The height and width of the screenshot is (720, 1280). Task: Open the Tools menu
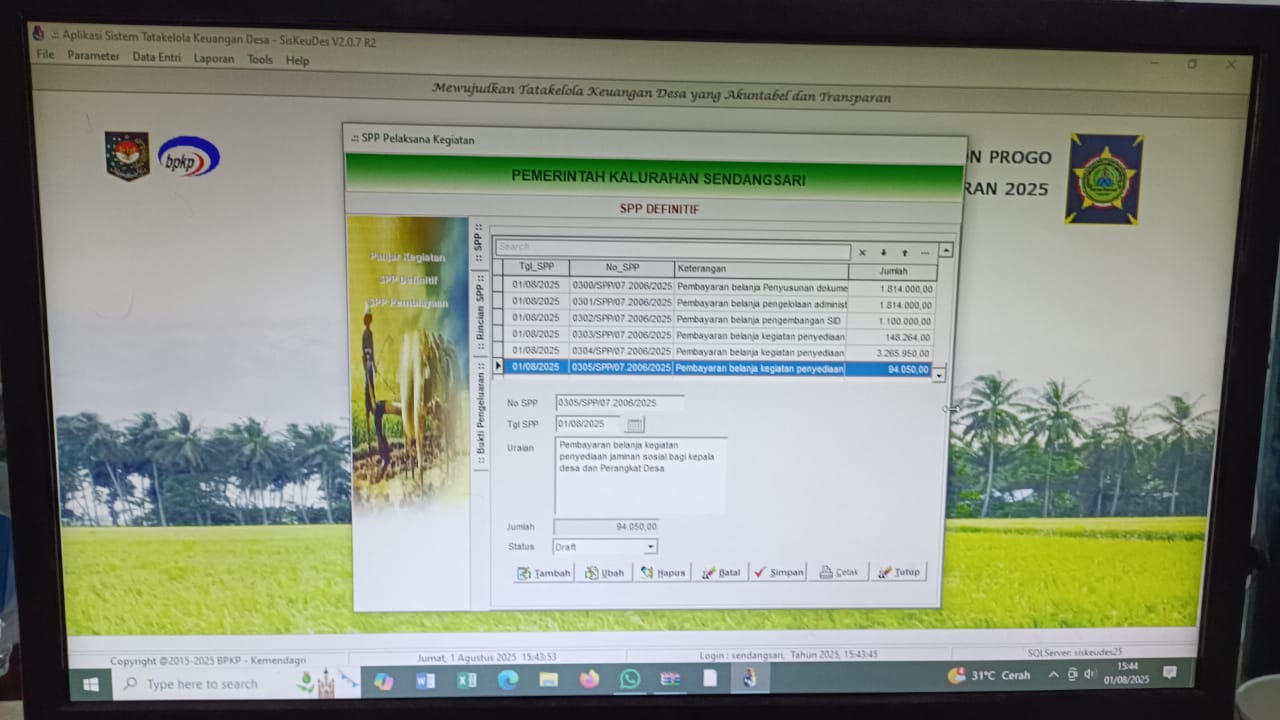260,60
